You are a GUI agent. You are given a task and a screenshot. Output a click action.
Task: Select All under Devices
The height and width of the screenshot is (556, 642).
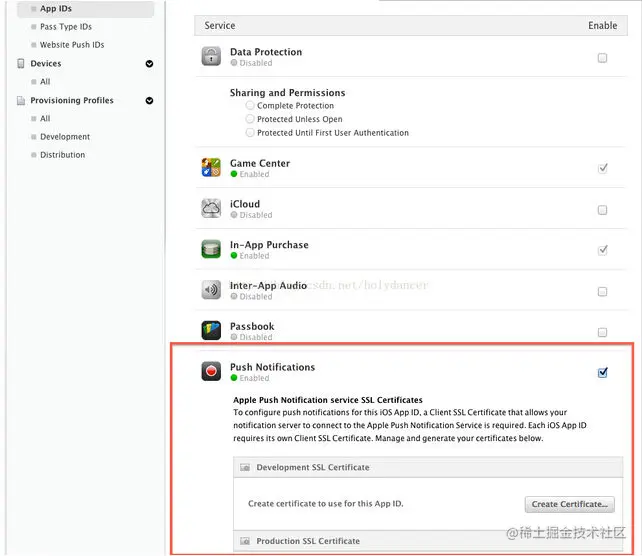coord(45,81)
